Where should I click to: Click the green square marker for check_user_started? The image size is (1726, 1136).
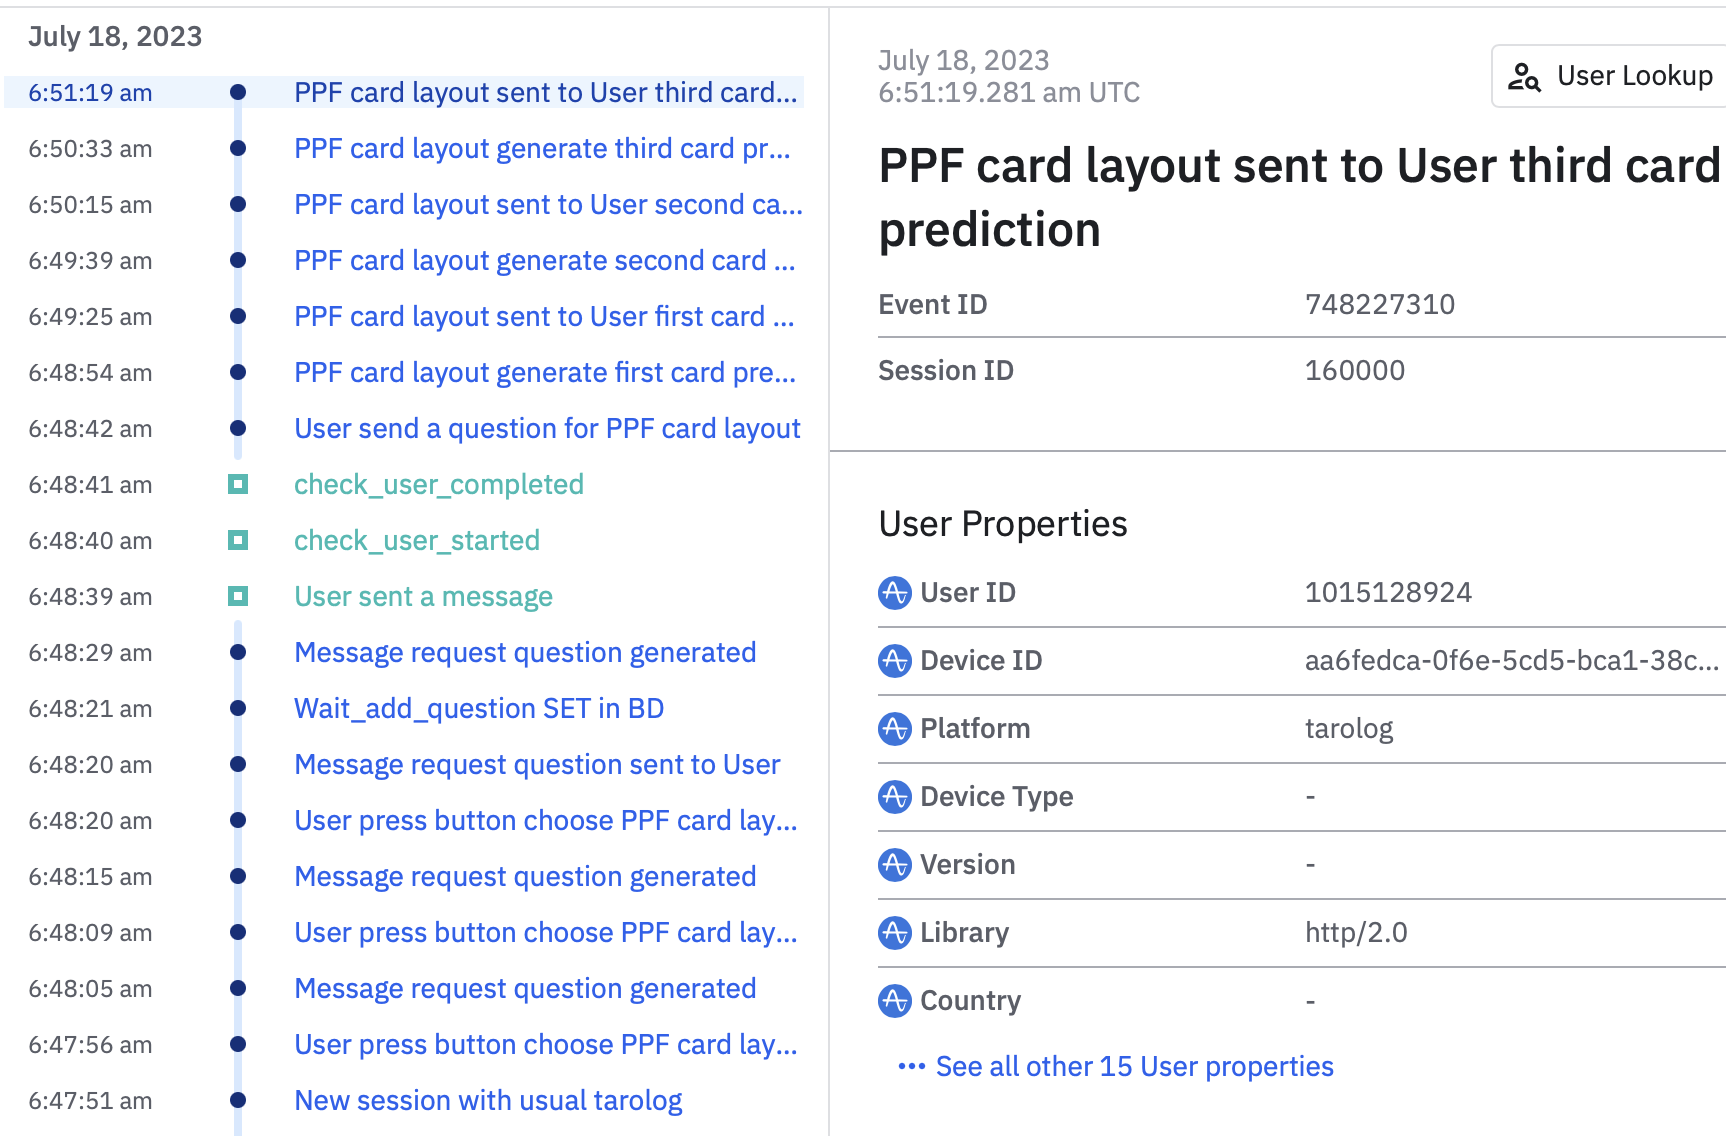[238, 541]
